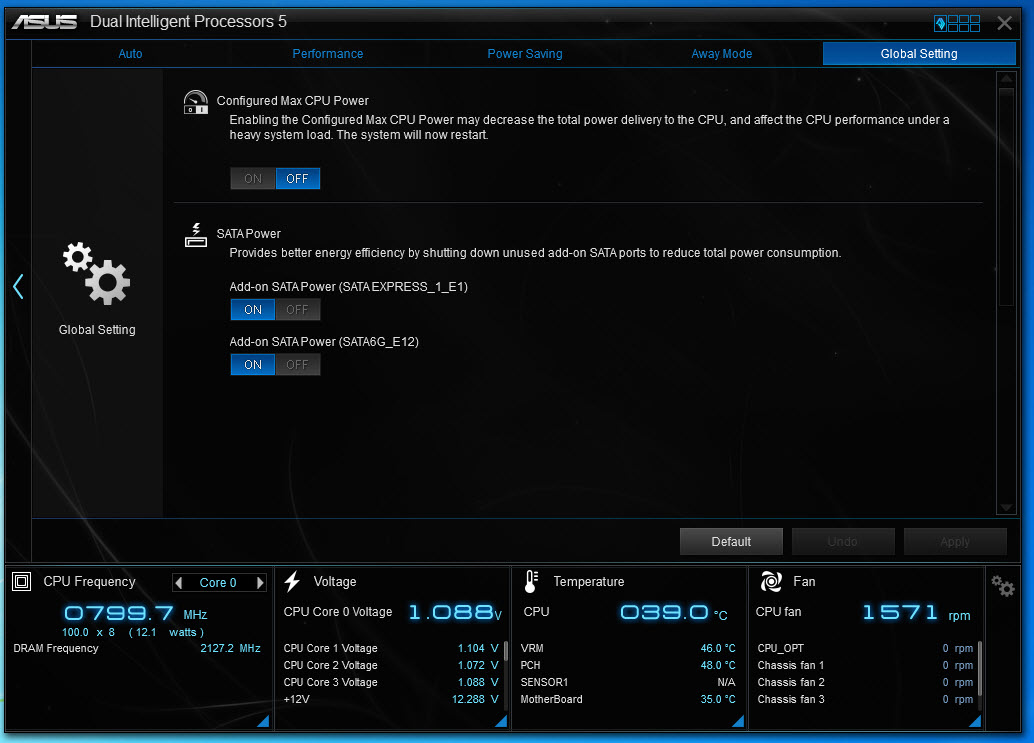Turn OFF SATAEXPRESS_1_E1 add-on SATA power
1034x743 pixels.
(x=297, y=310)
